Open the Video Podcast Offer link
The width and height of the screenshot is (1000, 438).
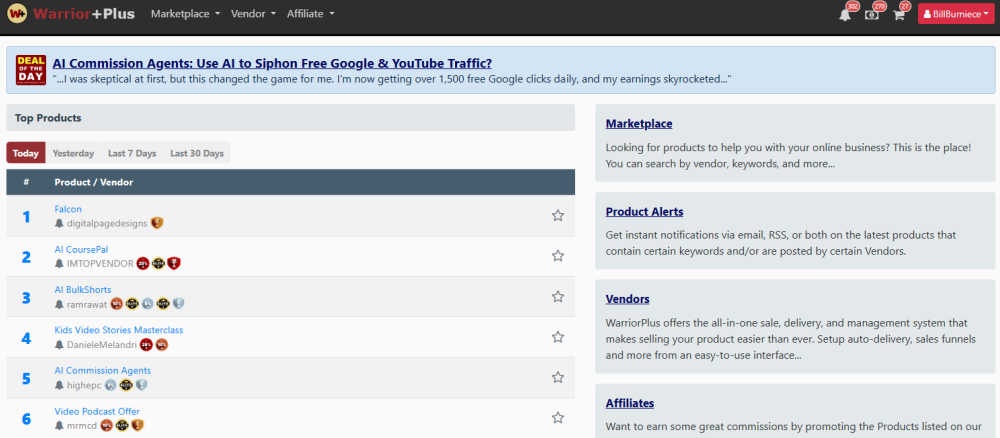(97, 411)
